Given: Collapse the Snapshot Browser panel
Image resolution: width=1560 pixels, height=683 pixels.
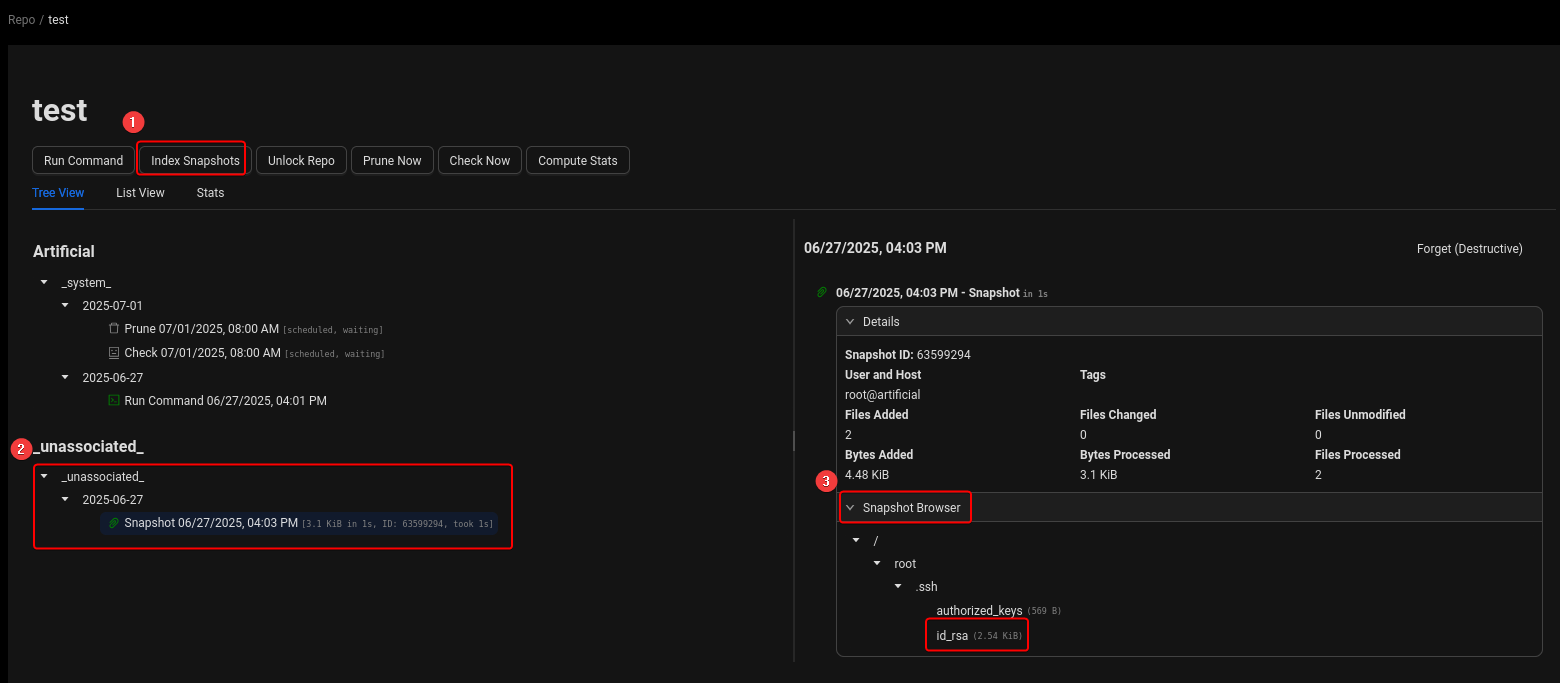Looking at the screenshot, I should 850,508.
